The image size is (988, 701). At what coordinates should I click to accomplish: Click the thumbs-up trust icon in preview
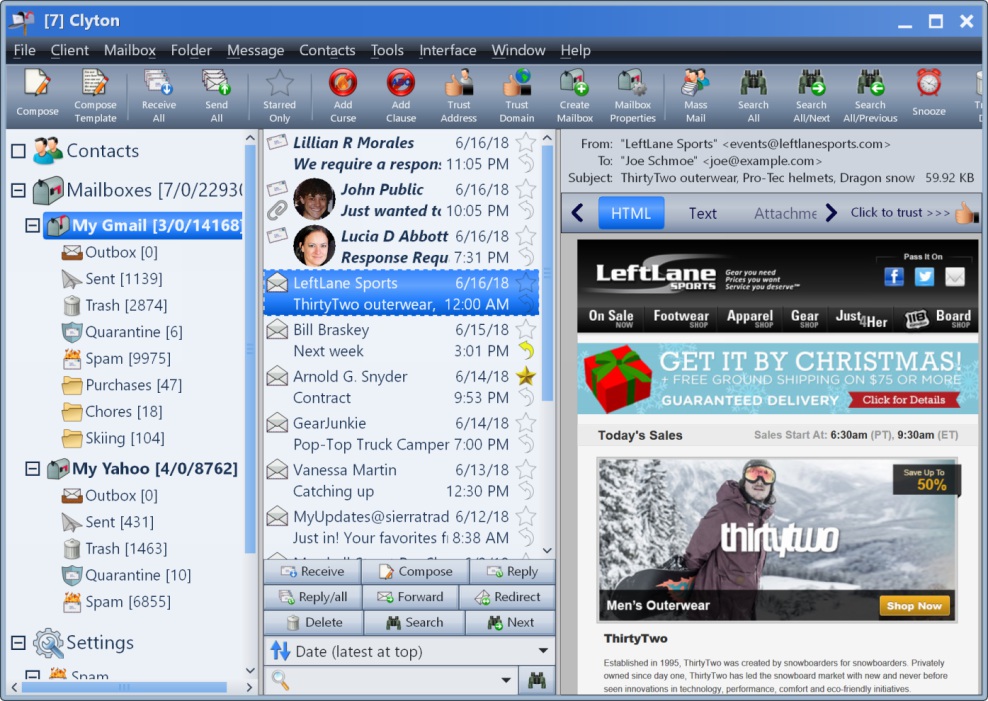(966, 213)
